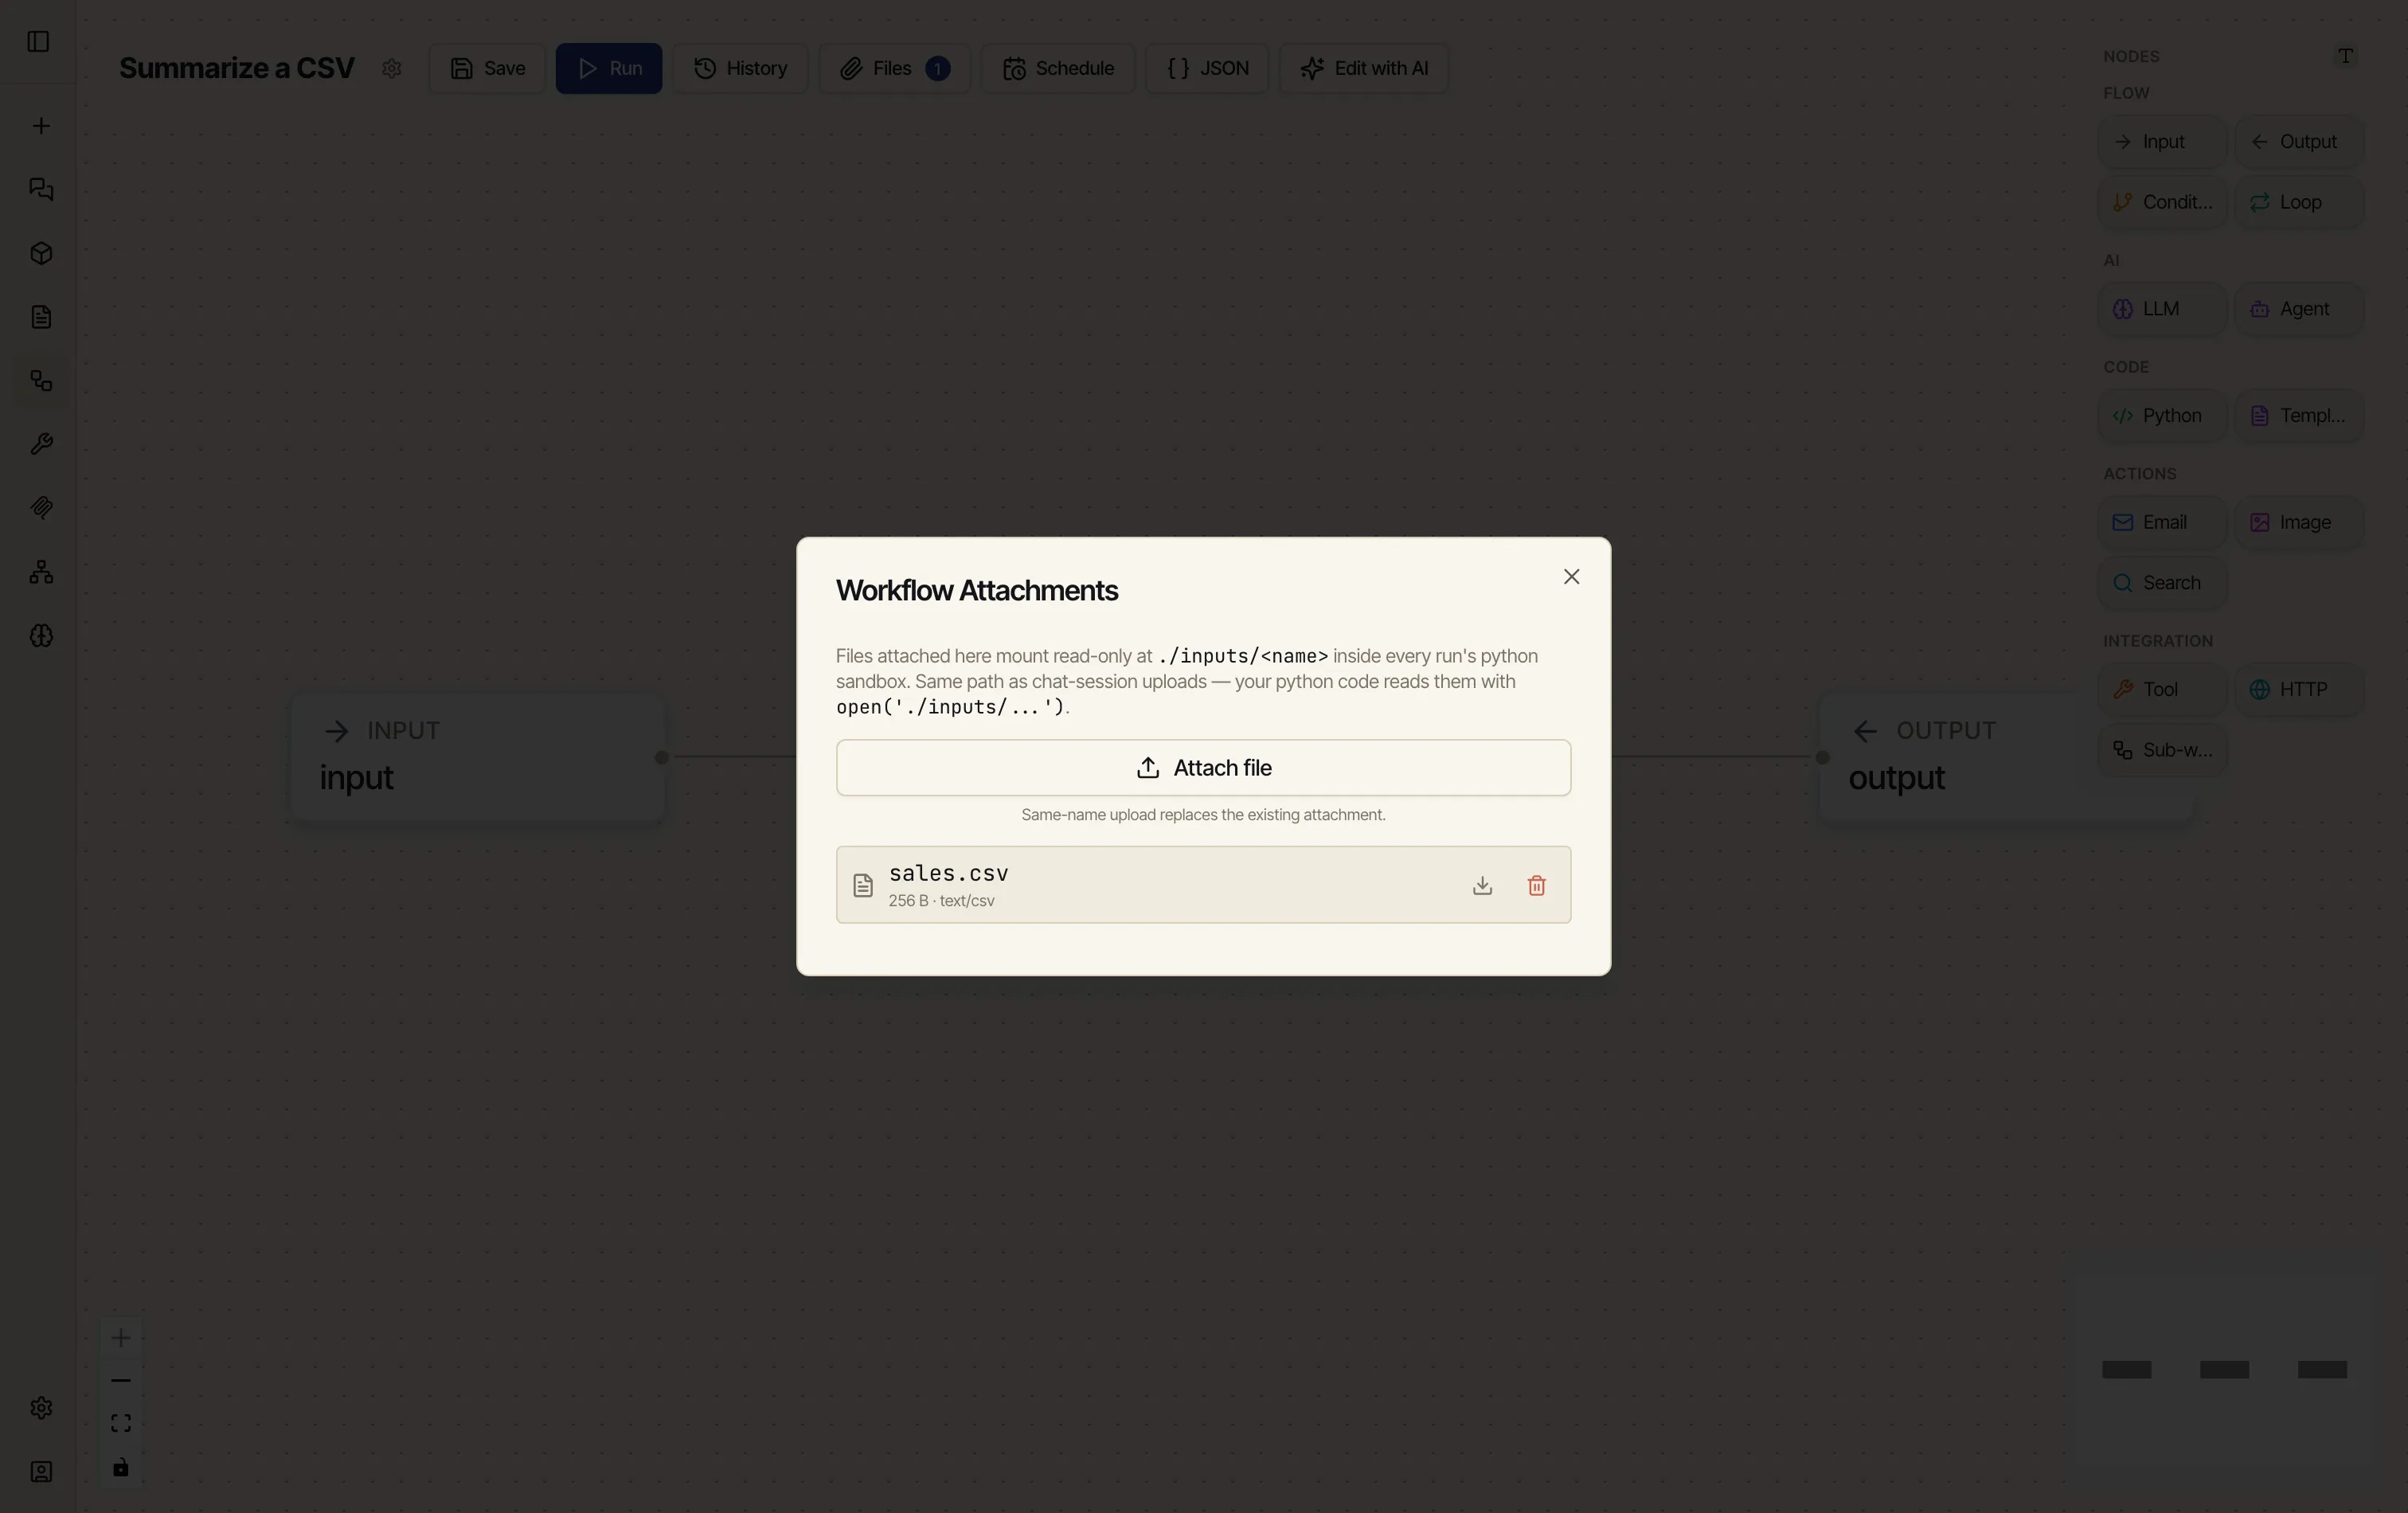Add an Output node from palette

[2298, 142]
